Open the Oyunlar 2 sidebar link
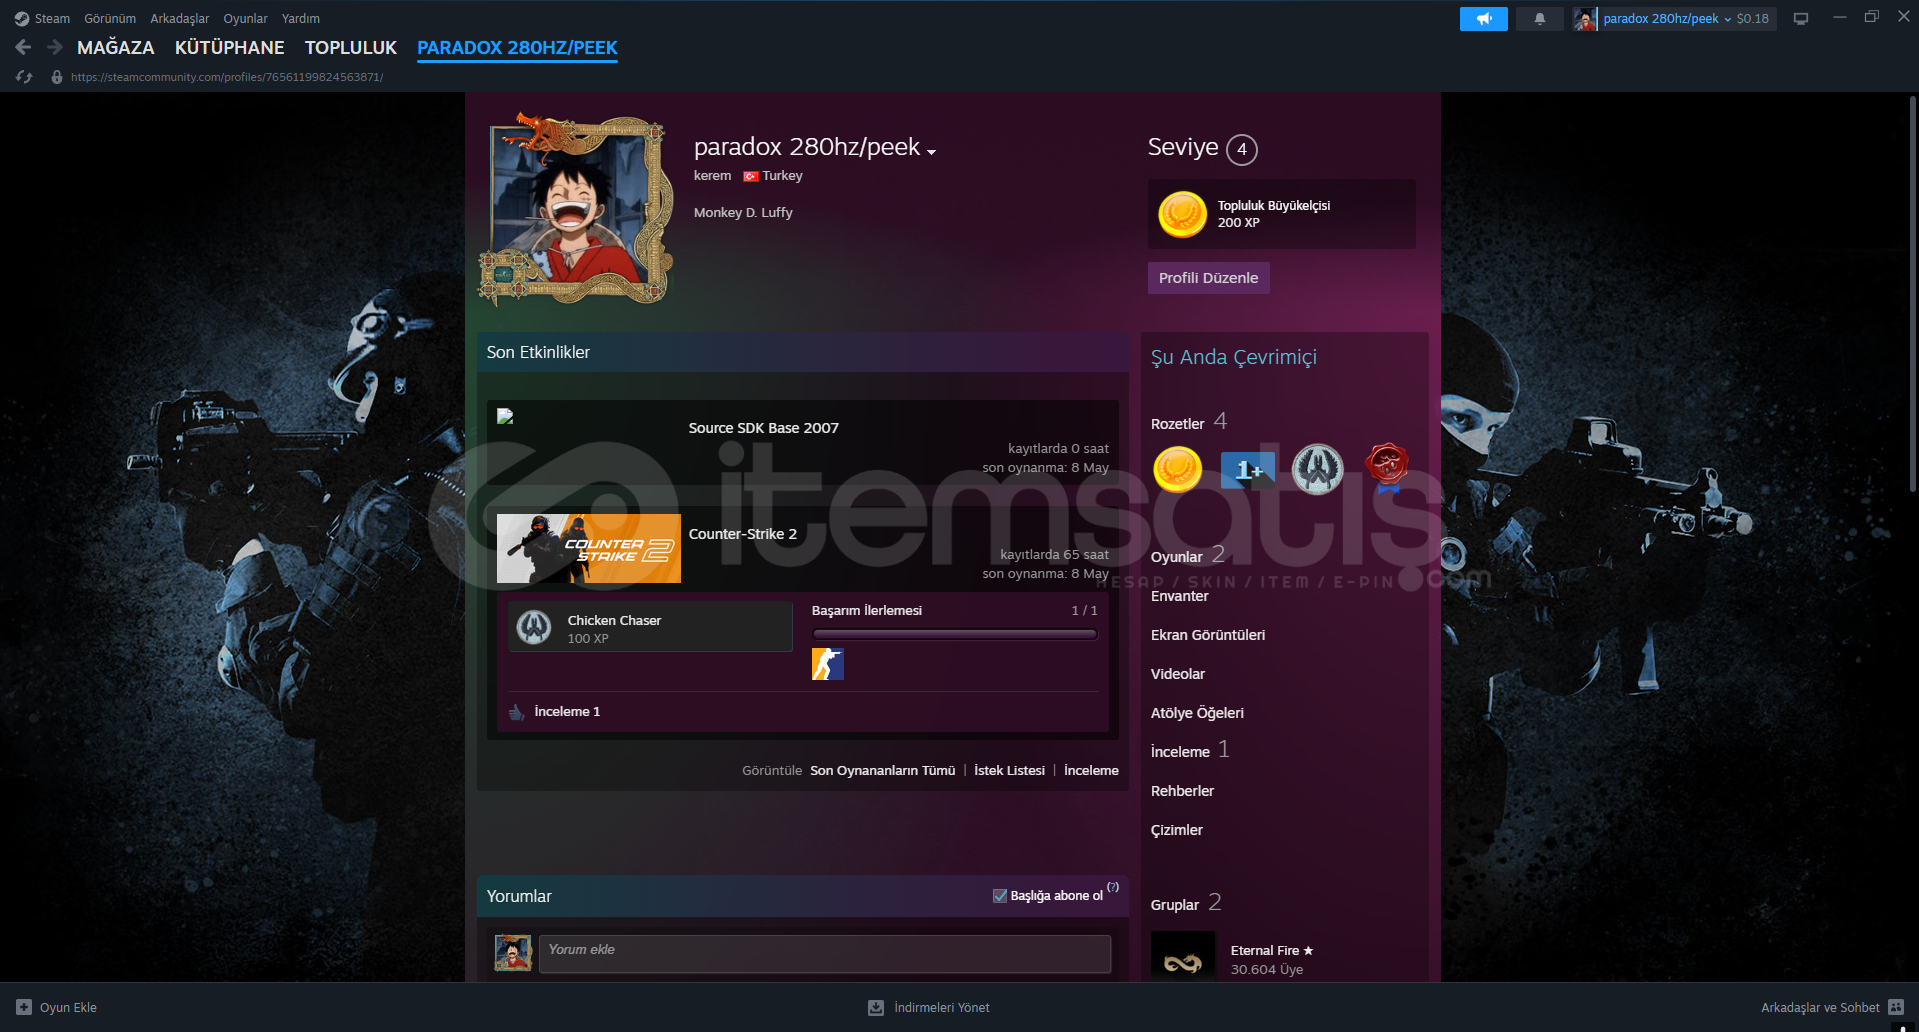The width and height of the screenshot is (1919, 1032). 1187,555
